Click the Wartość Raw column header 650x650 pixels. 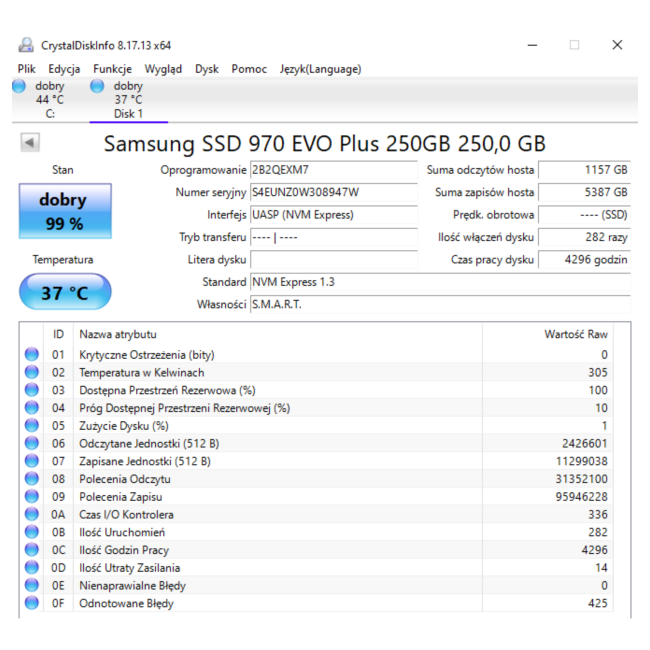548,334
